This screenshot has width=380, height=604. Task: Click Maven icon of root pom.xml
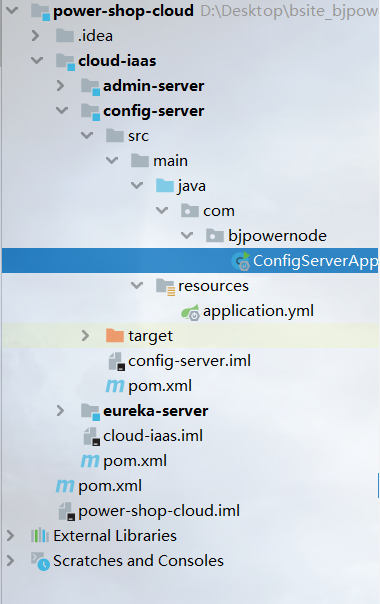65,486
